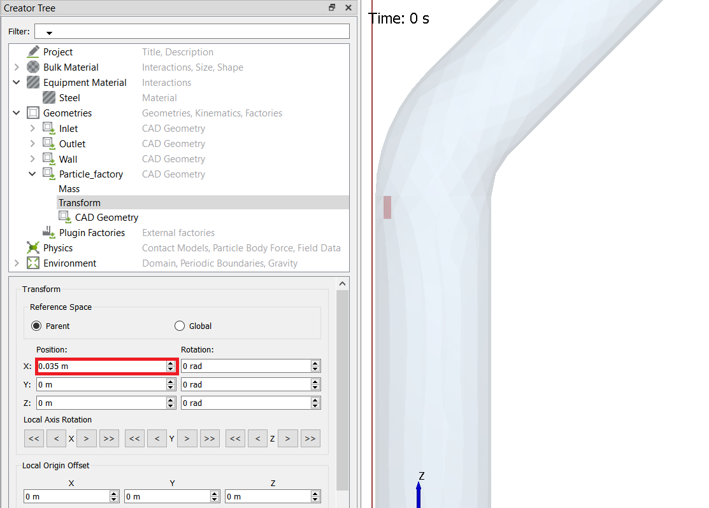Click the Project icon in Creator Tree
The width and height of the screenshot is (709, 508).
(x=33, y=52)
